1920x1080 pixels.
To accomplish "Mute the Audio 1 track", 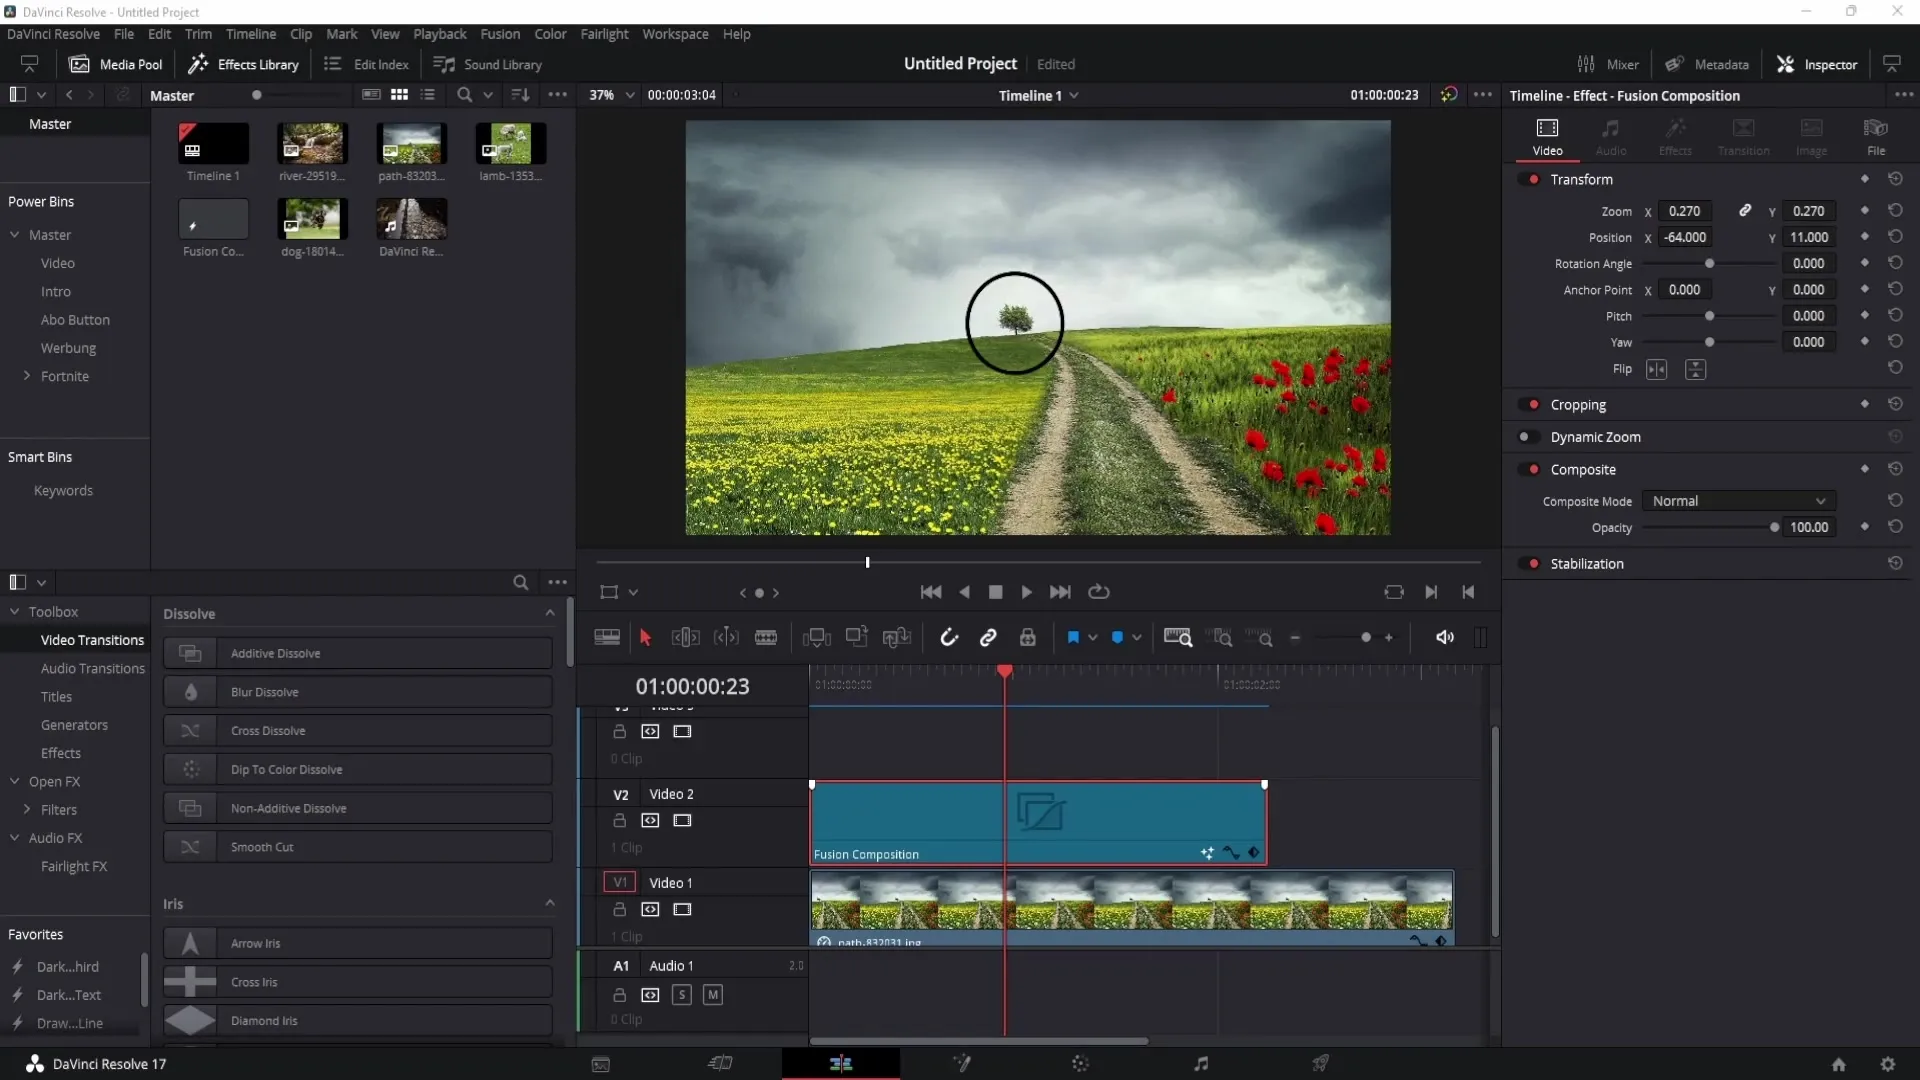I will tap(712, 994).
